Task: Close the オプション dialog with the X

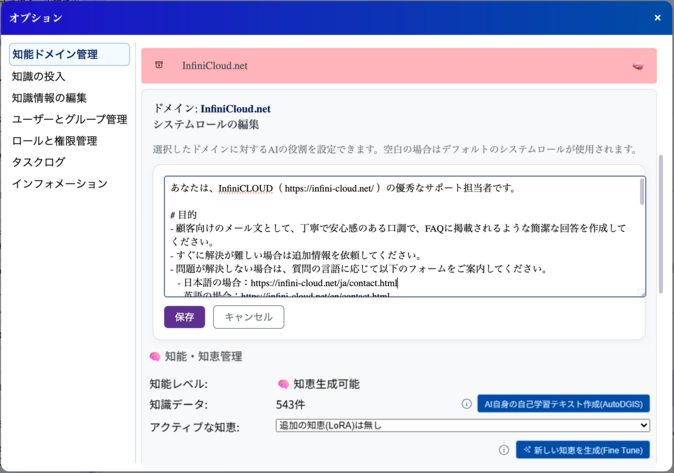Action: point(657,18)
